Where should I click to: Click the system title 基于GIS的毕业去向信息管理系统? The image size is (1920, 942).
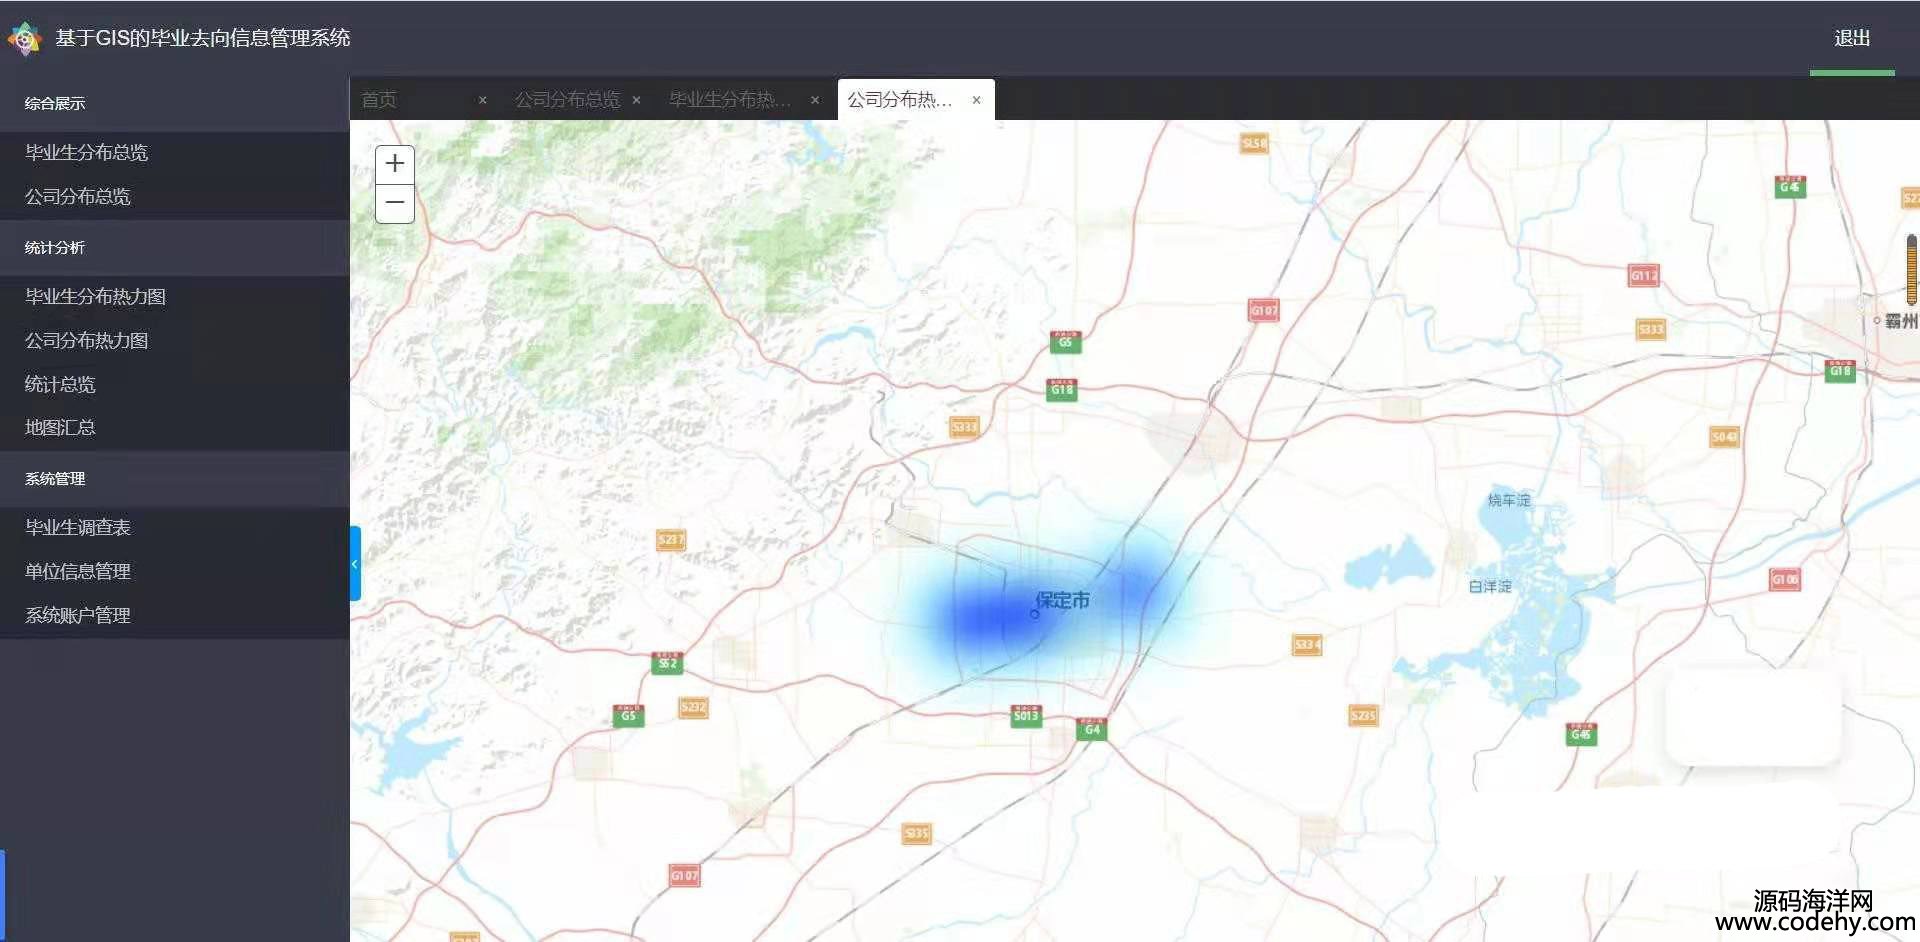click(x=203, y=38)
